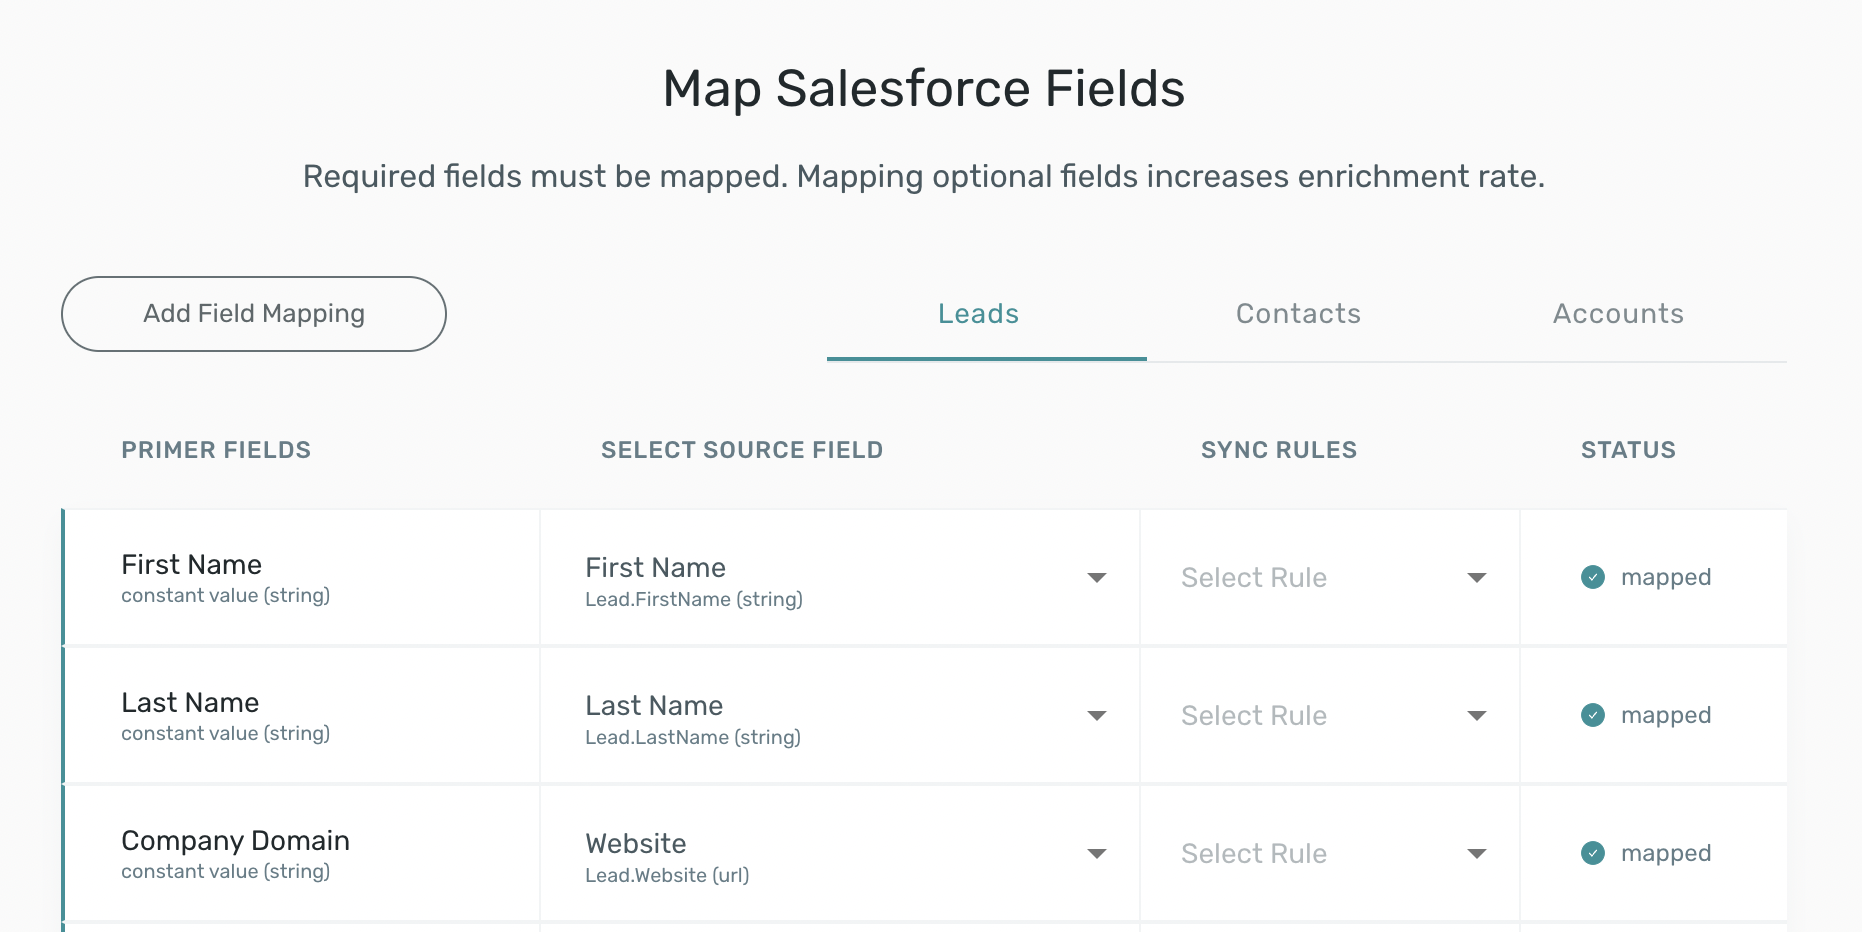Screen dimensions: 1862x932
Task: Click the PRIMER FIELDS column header
Action: [x=216, y=450]
